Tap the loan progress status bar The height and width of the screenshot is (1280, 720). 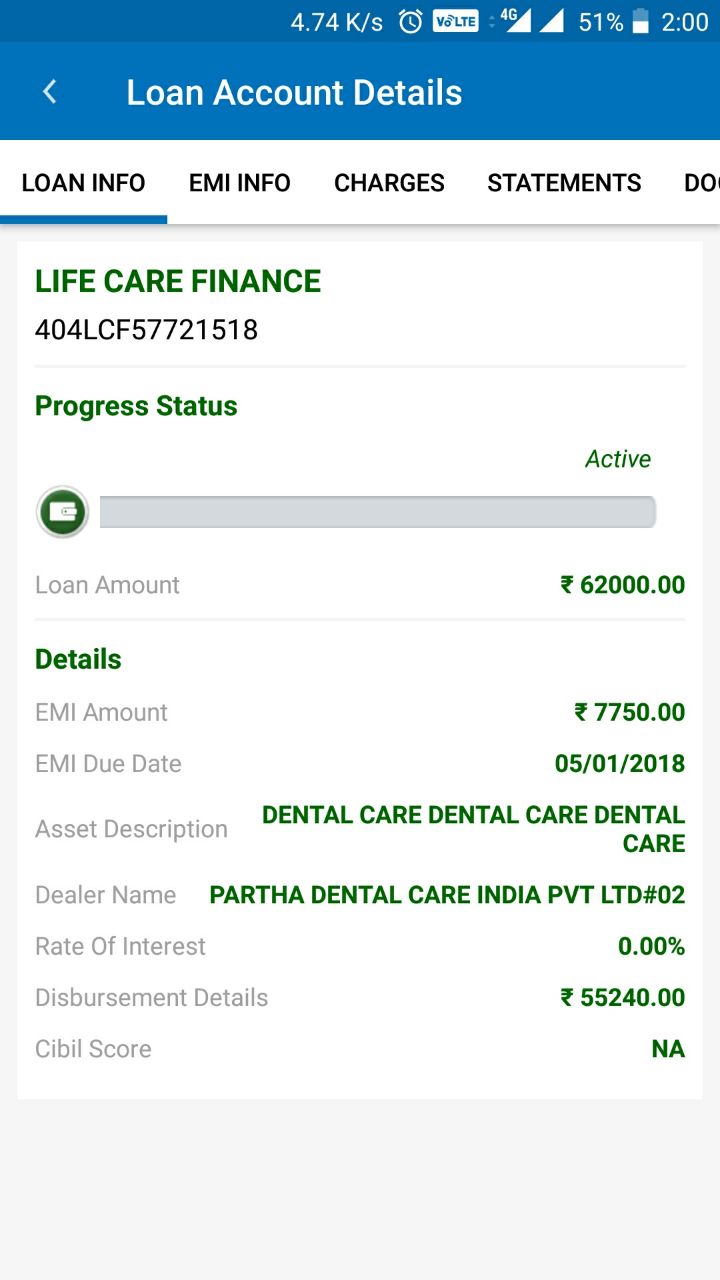377,512
